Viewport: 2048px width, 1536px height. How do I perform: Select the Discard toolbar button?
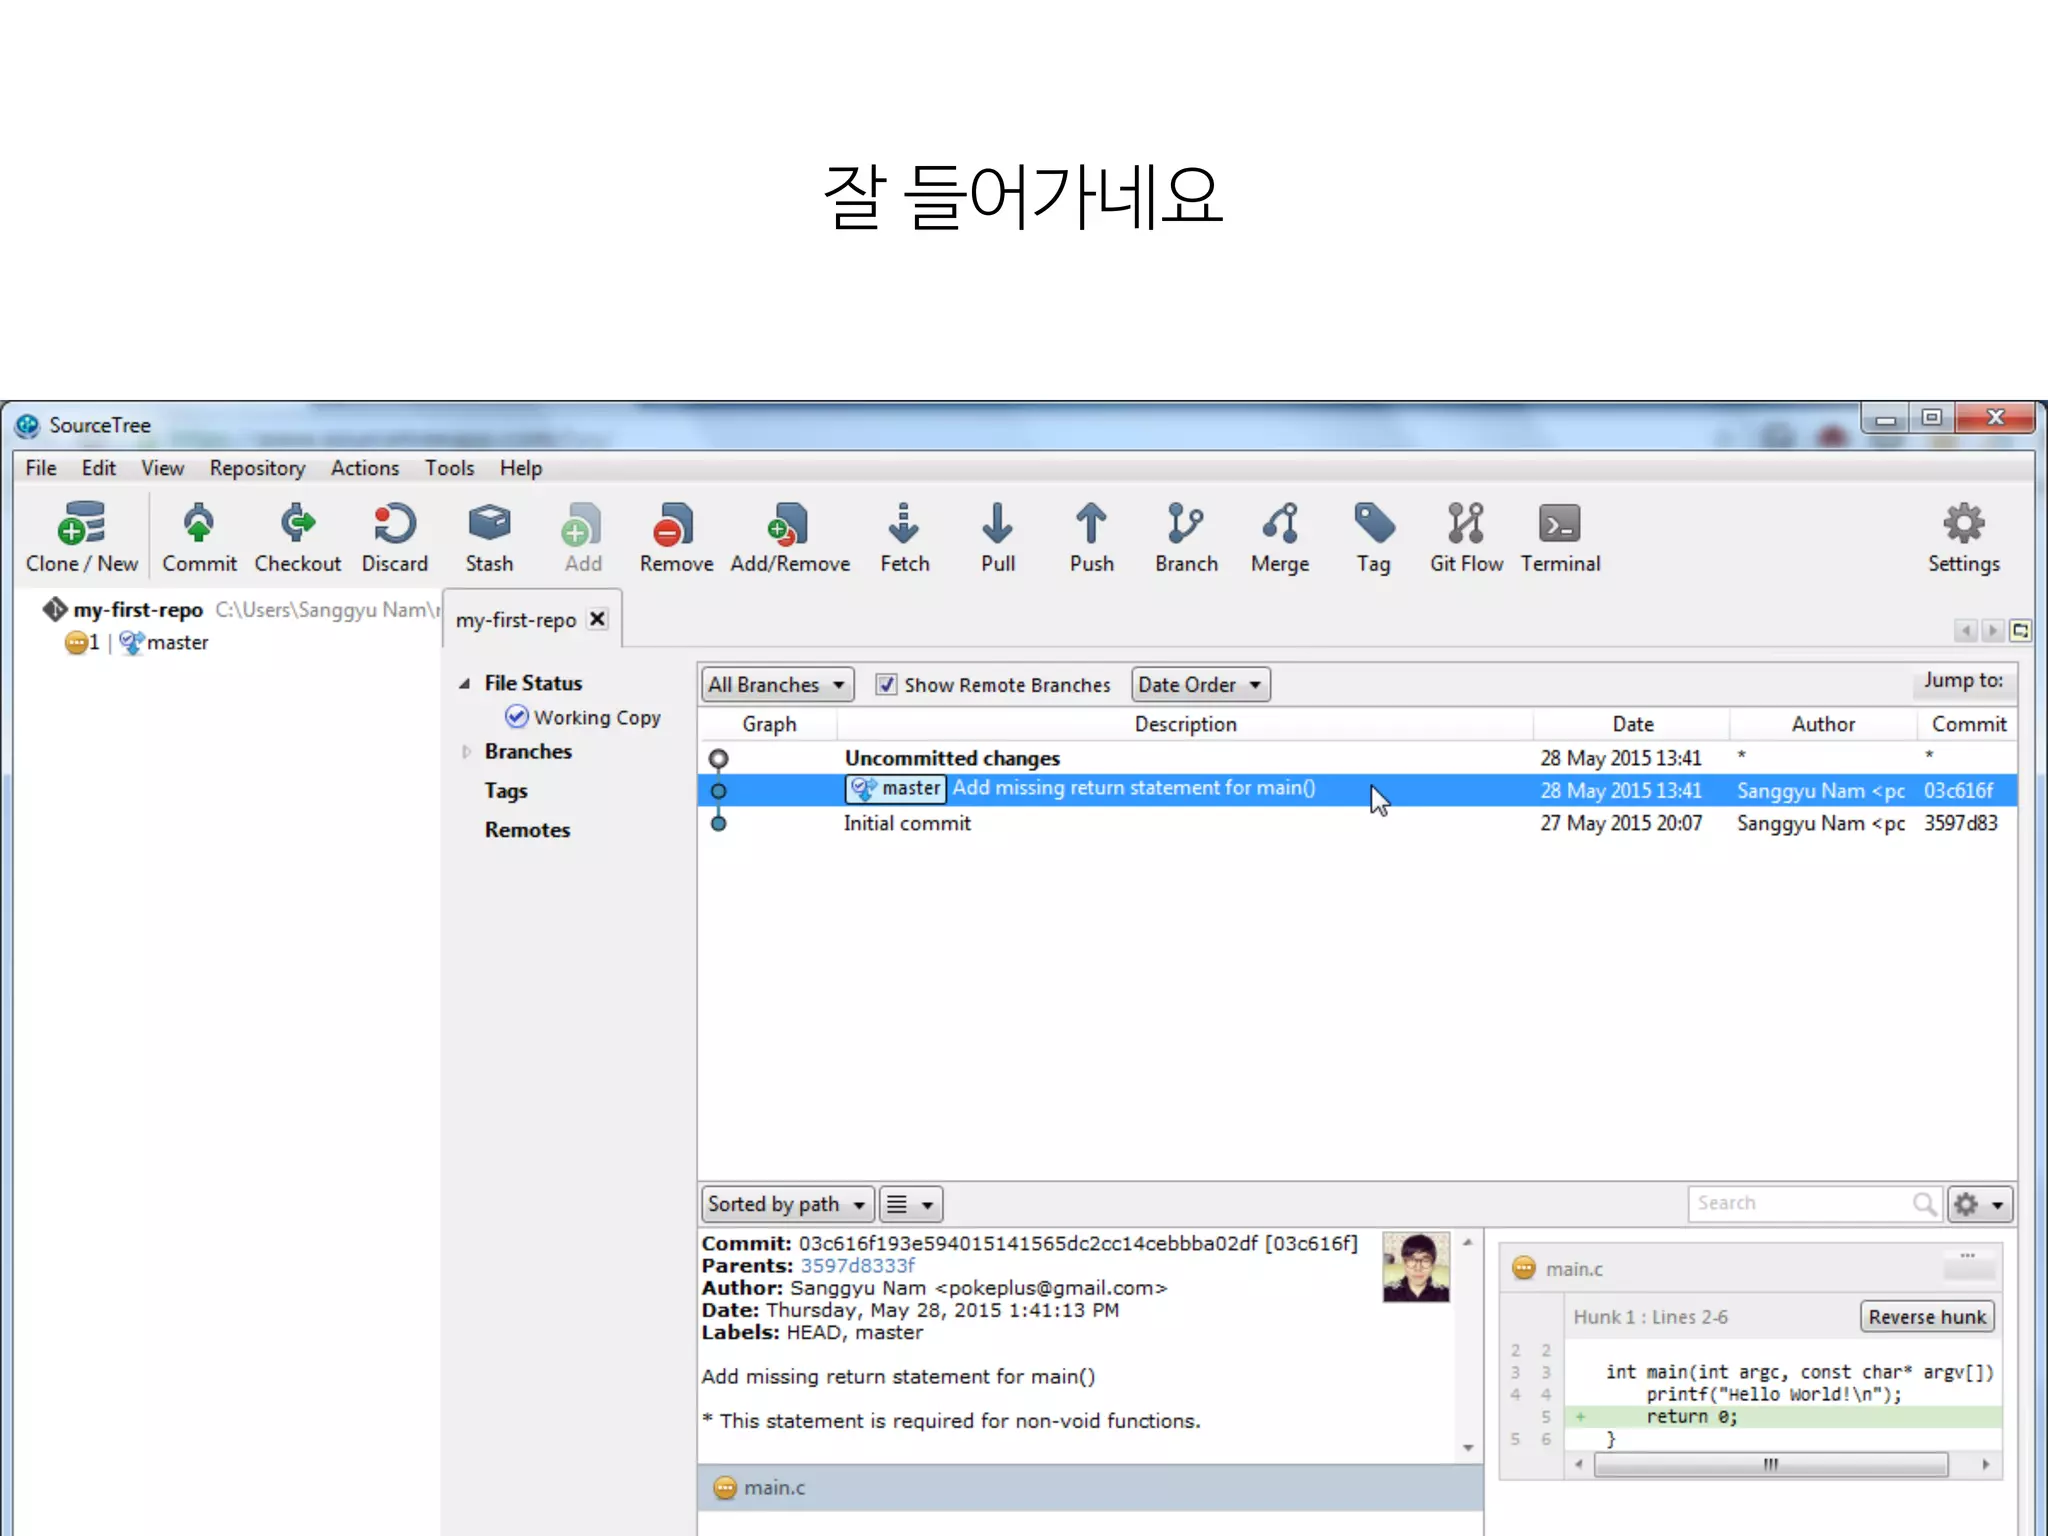[x=395, y=537]
